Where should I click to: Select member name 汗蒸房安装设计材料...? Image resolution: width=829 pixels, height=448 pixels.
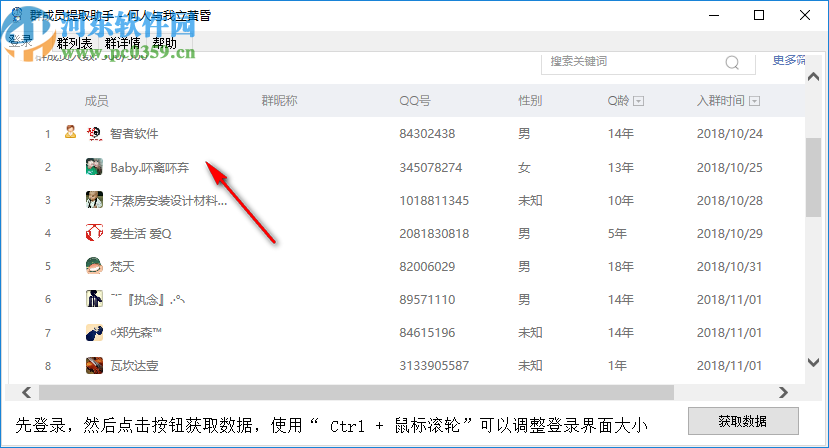[x=169, y=200]
